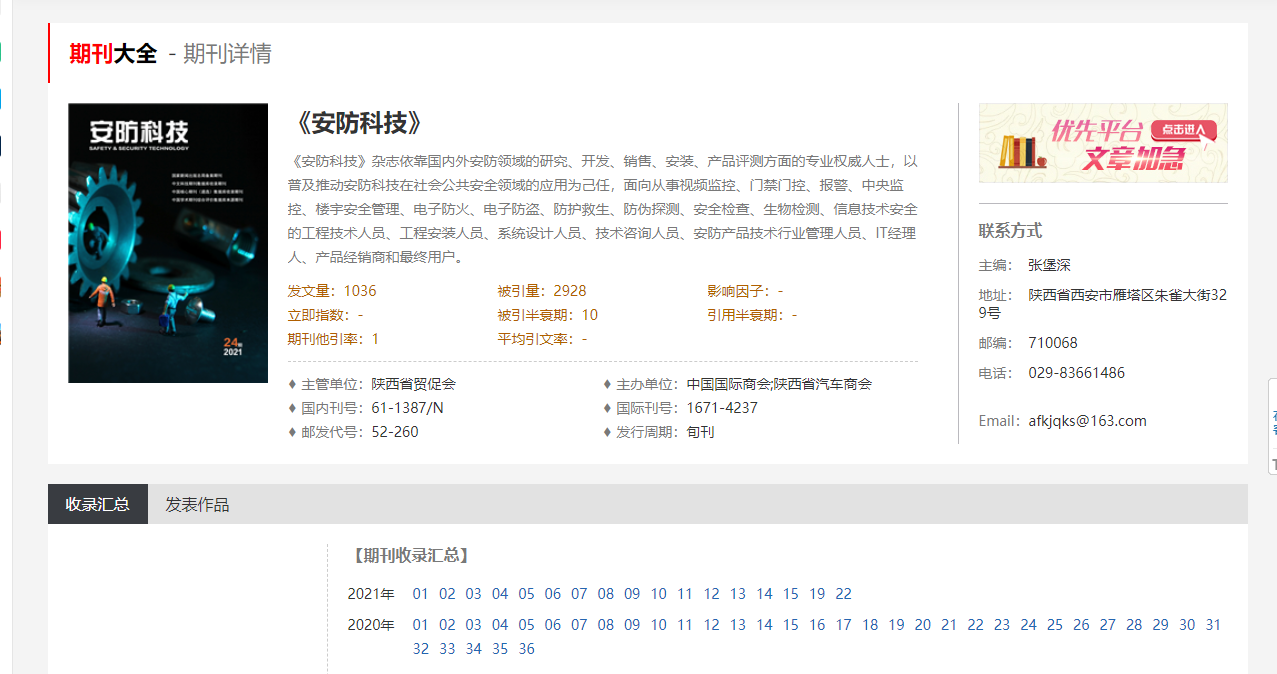Viewport: 1277px width, 674px height.
Task: Click the 安防科技 journal cover image
Action: (x=168, y=243)
